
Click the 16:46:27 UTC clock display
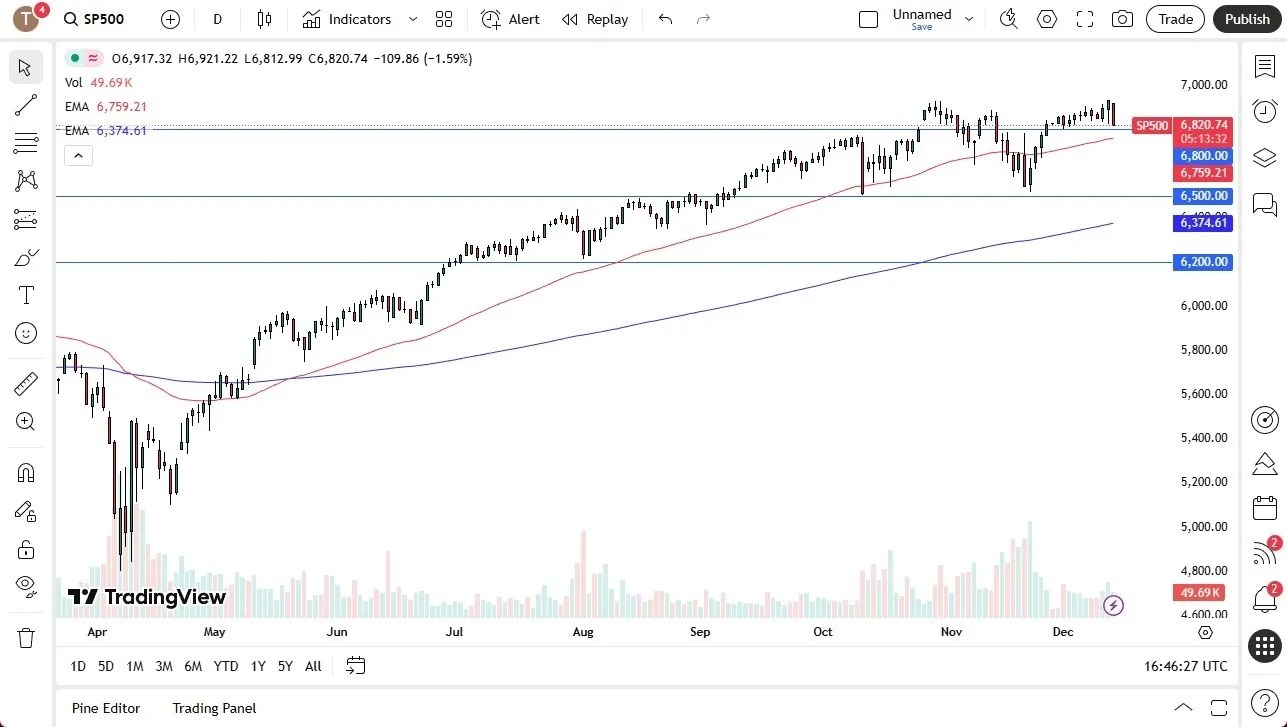click(1185, 666)
